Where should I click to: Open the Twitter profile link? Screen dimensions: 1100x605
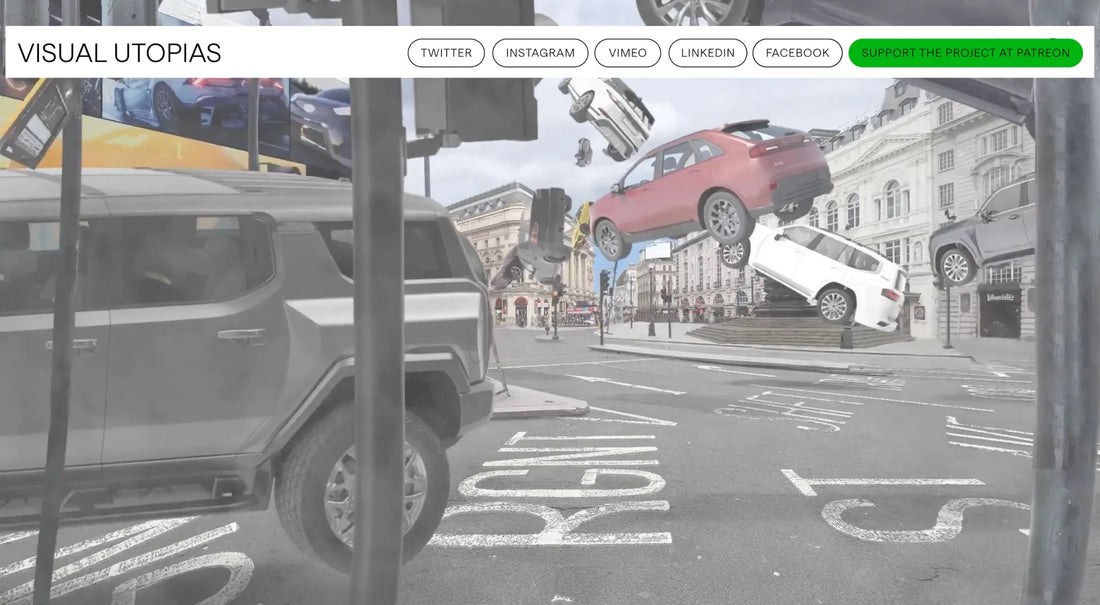[x=446, y=53]
